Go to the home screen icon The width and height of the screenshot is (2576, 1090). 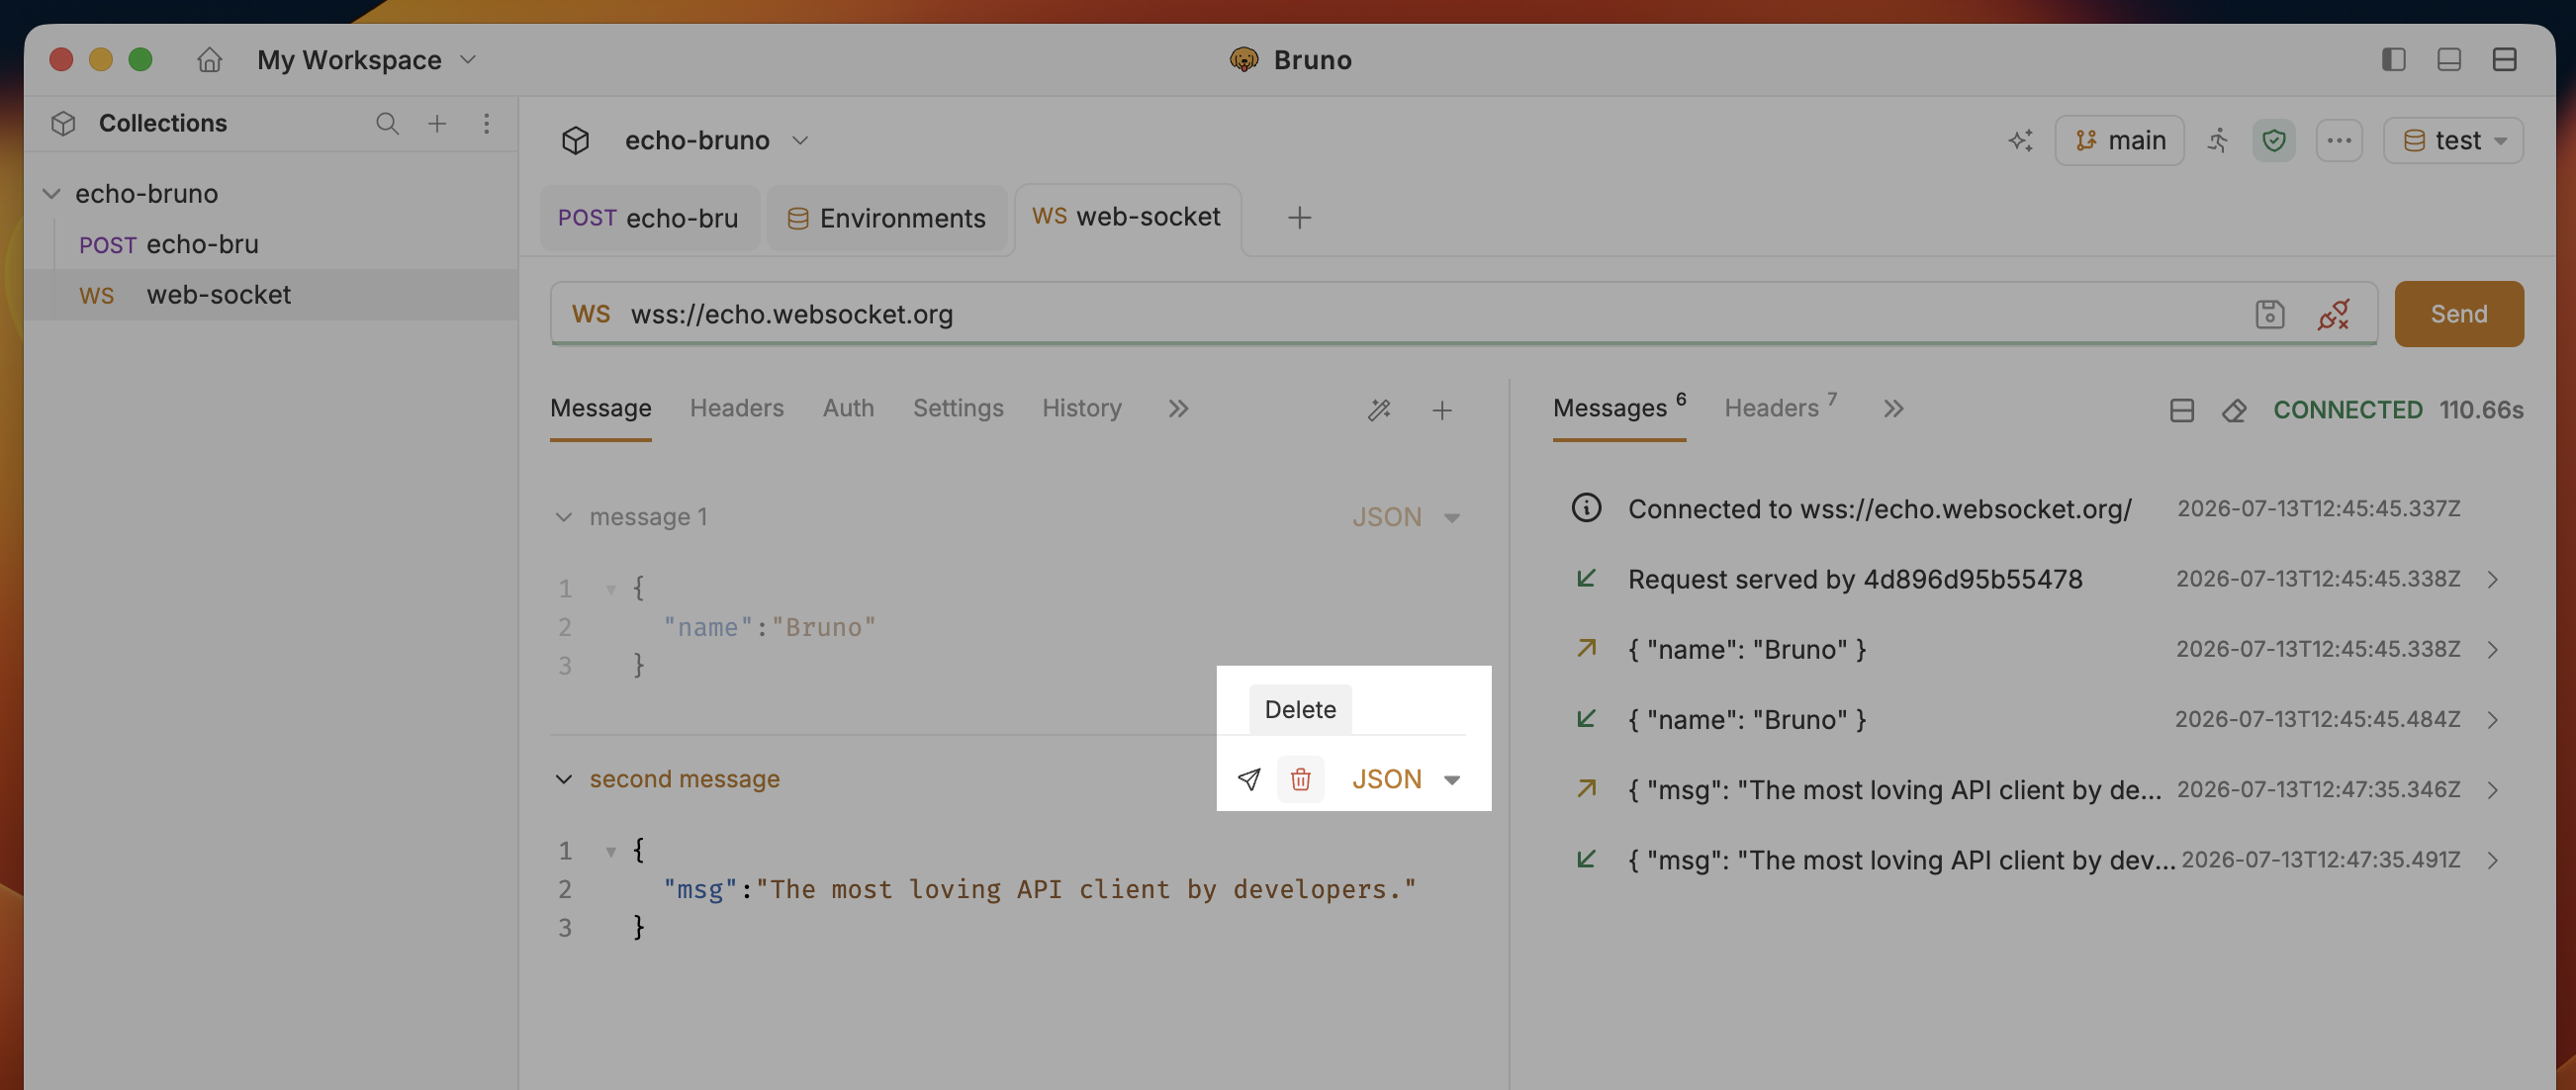tap(209, 60)
